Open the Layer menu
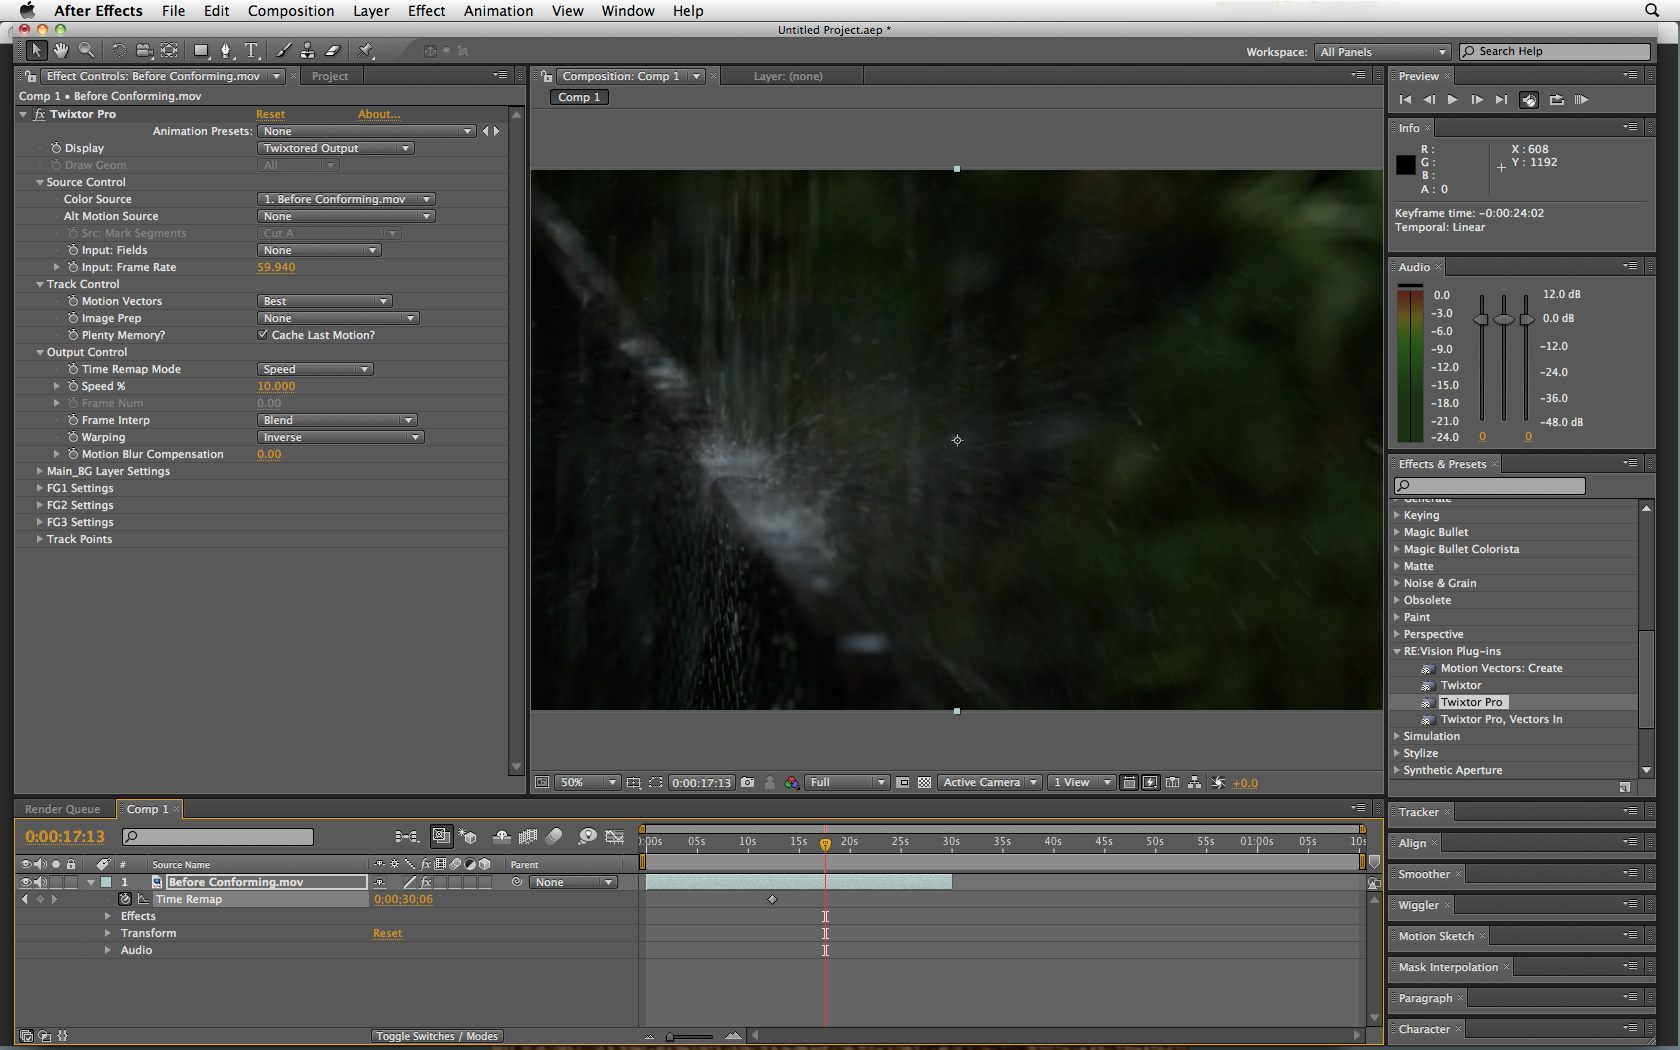1680x1050 pixels. (x=371, y=11)
